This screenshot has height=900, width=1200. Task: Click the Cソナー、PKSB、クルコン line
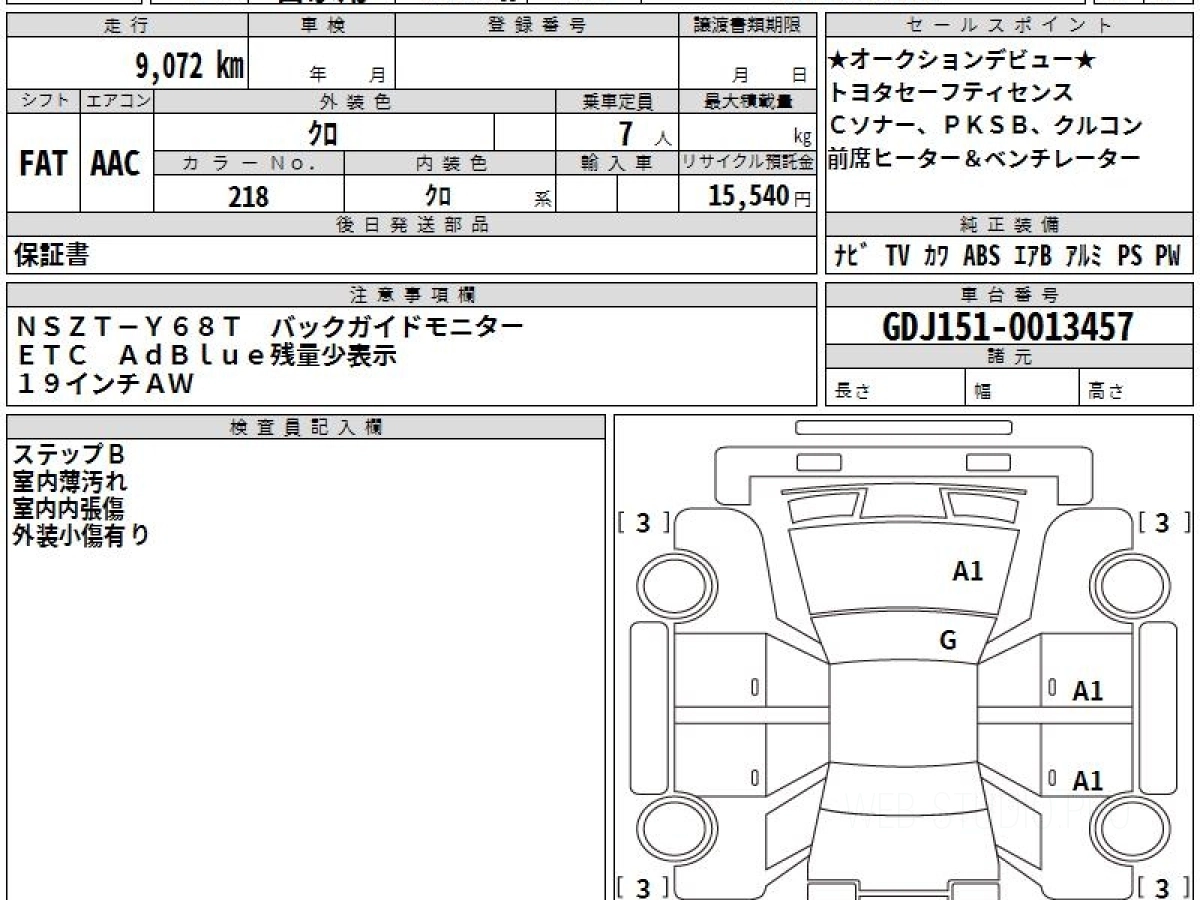(x=986, y=126)
